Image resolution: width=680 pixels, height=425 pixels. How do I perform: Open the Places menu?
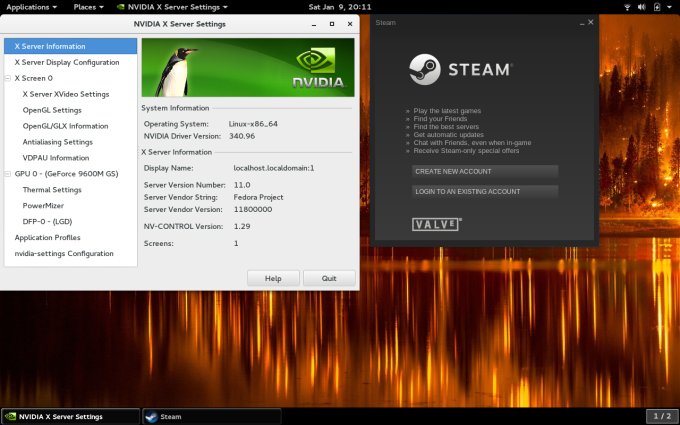tap(88, 7)
